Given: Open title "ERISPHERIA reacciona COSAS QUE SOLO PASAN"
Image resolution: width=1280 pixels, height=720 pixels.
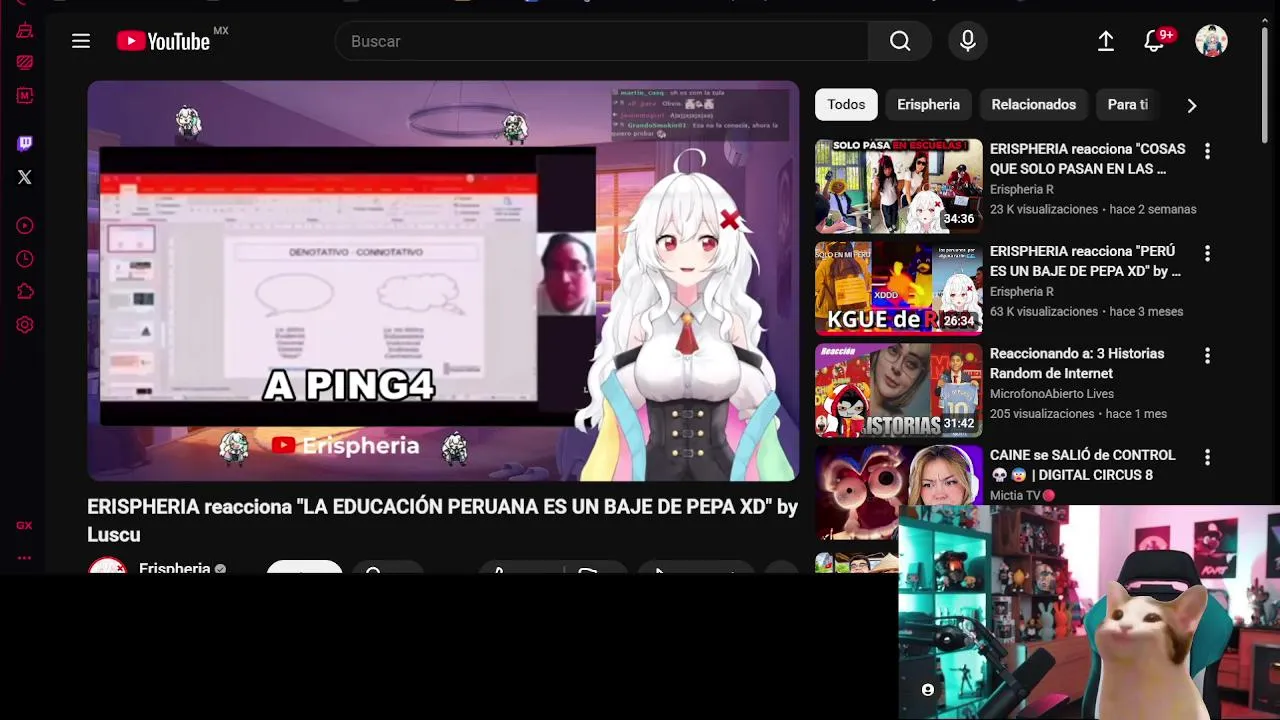Looking at the screenshot, I should tap(1088, 159).
